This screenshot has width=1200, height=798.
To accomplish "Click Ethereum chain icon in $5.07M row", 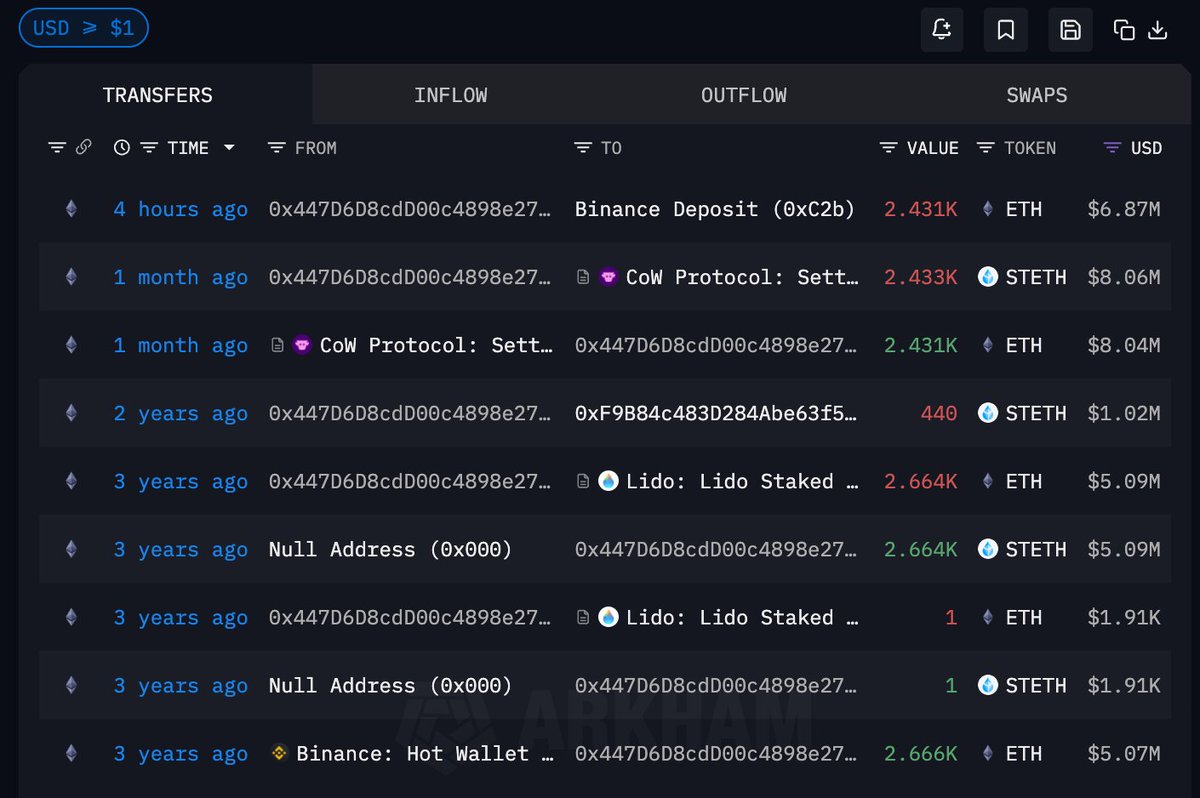I will click(x=71, y=753).
